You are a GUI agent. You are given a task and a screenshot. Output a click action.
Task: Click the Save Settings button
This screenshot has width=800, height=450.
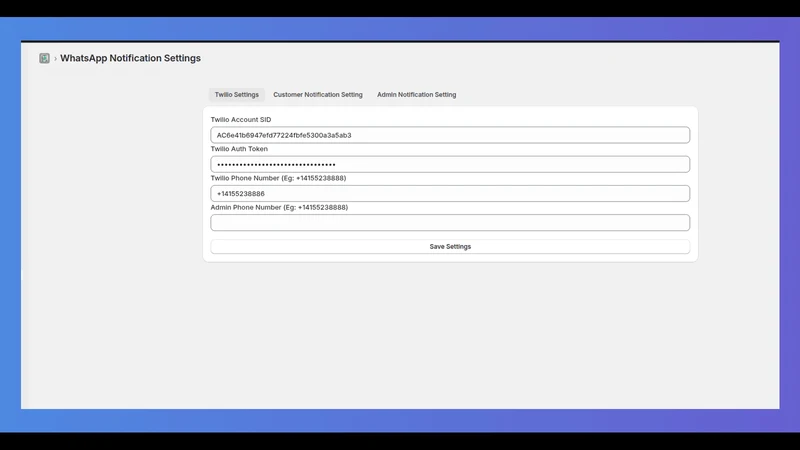tap(450, 246)
